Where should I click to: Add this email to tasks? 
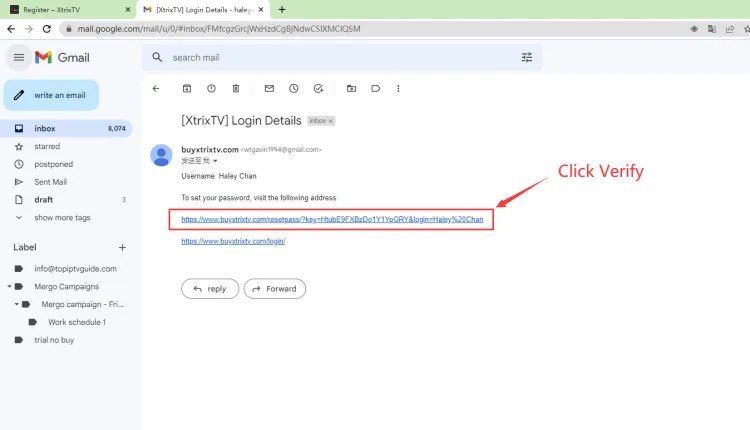(x=318, y=88)
